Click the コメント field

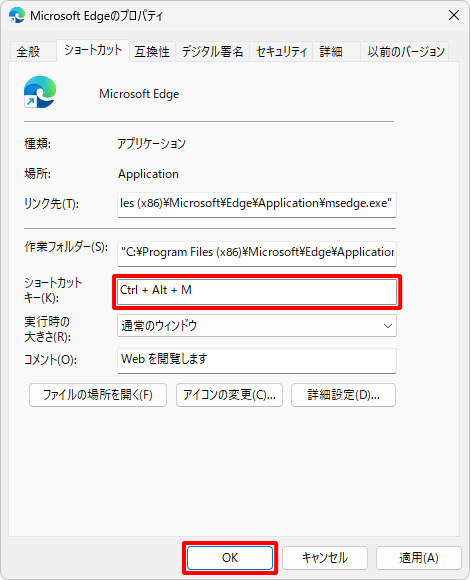[257, 360]
